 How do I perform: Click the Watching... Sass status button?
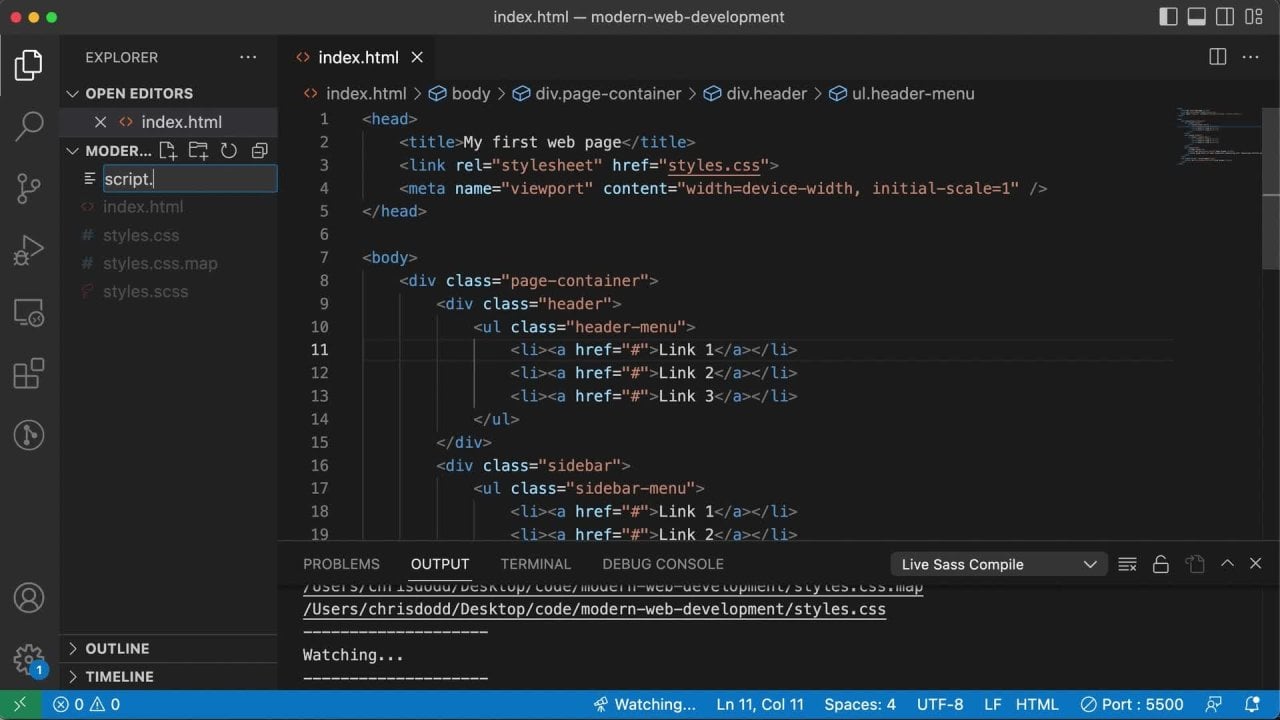(x=644, y=704)
